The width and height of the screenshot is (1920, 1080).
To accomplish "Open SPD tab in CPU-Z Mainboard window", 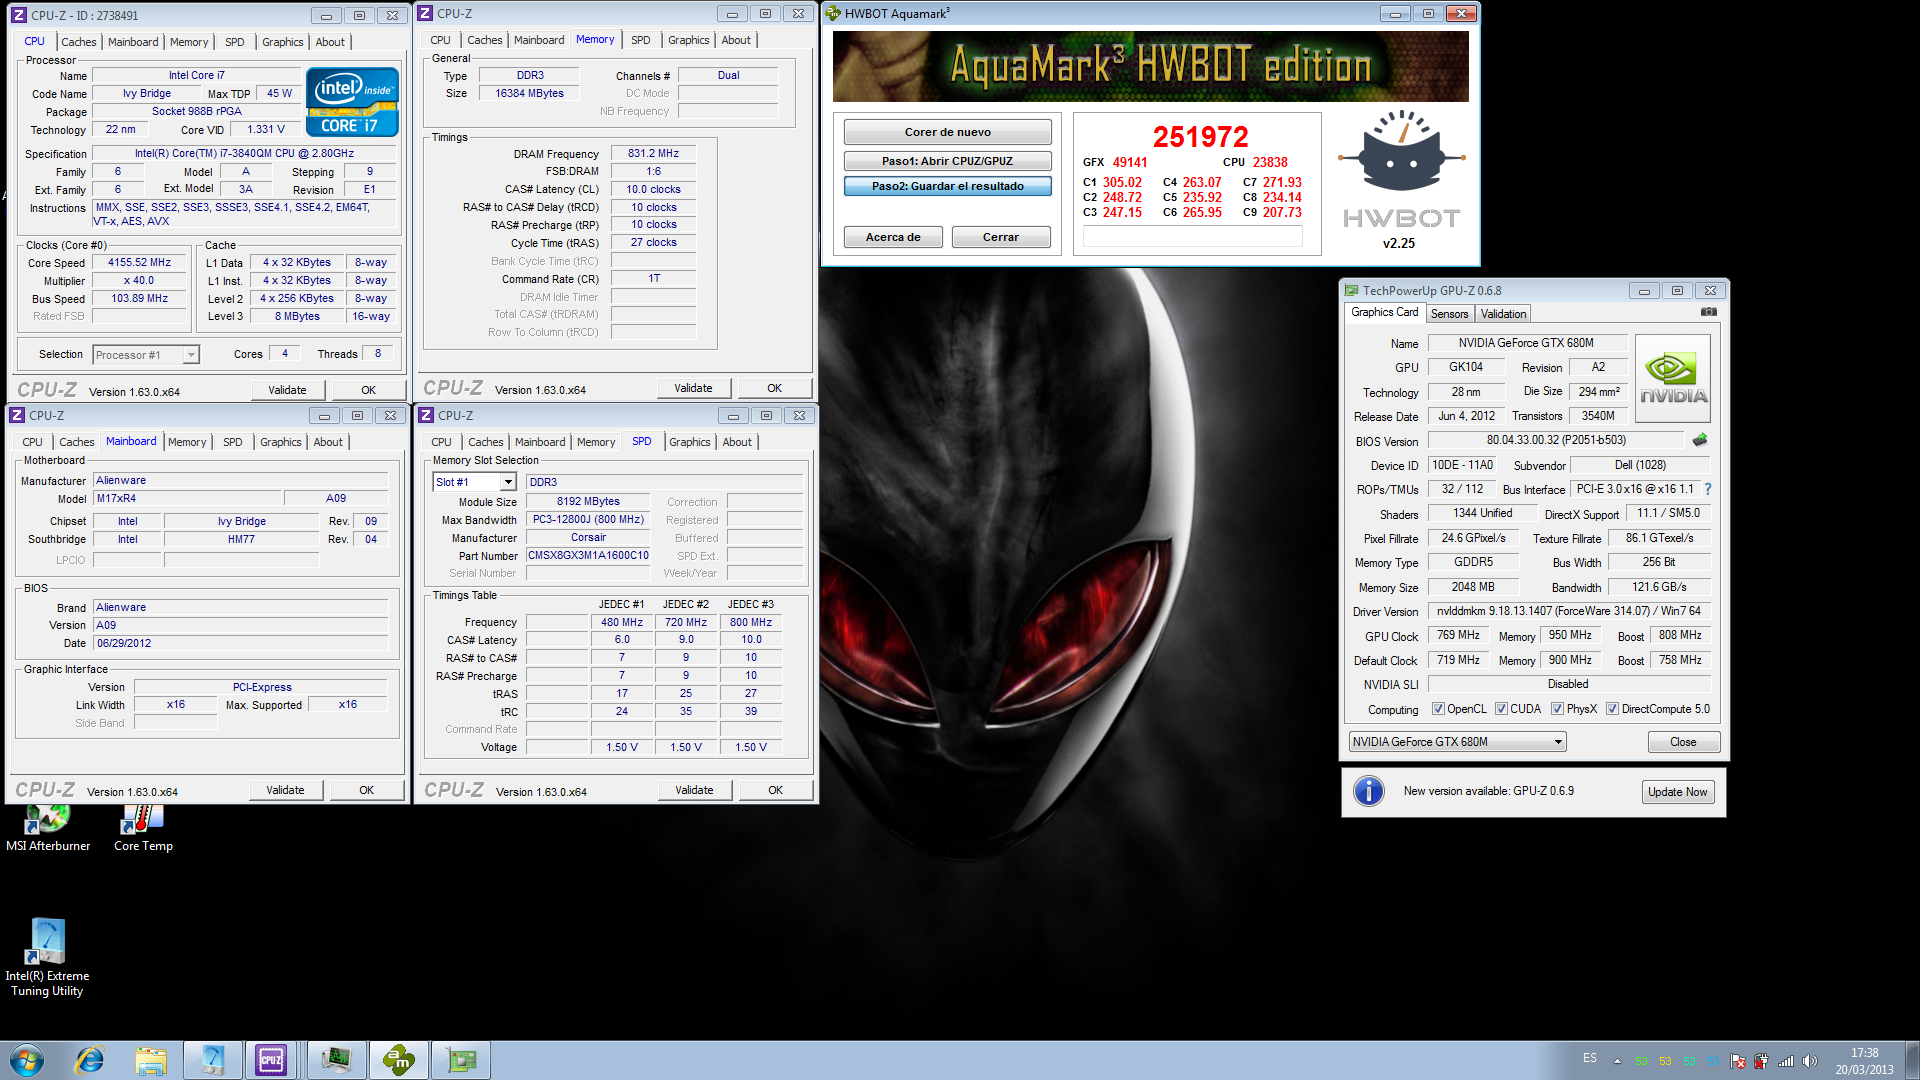I will [x=233, y=442].
